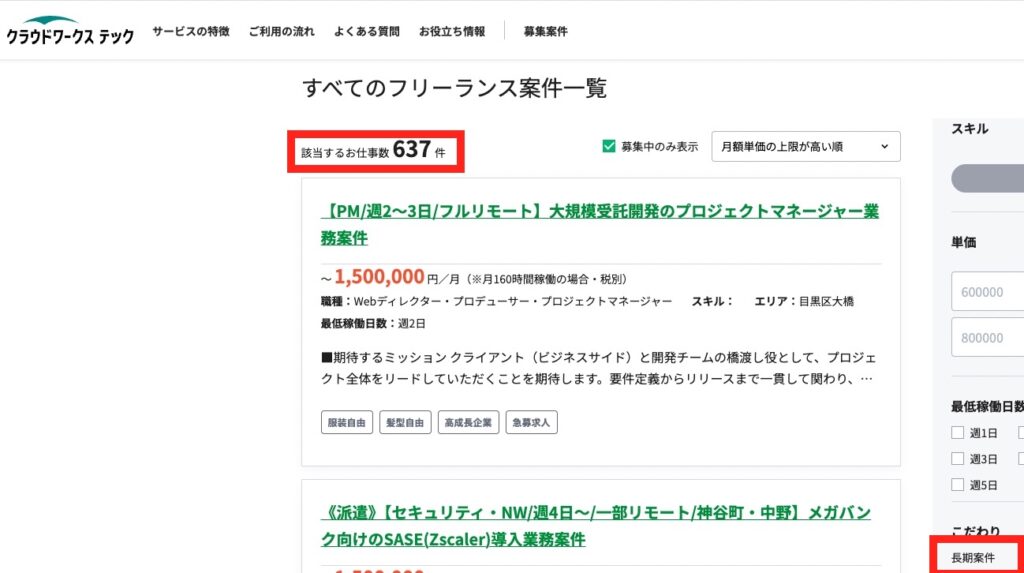The height and width of the screenshot is (573, 1024).
Task: Click the CrowdWorks Tech logo
Action: pos(69,30)
